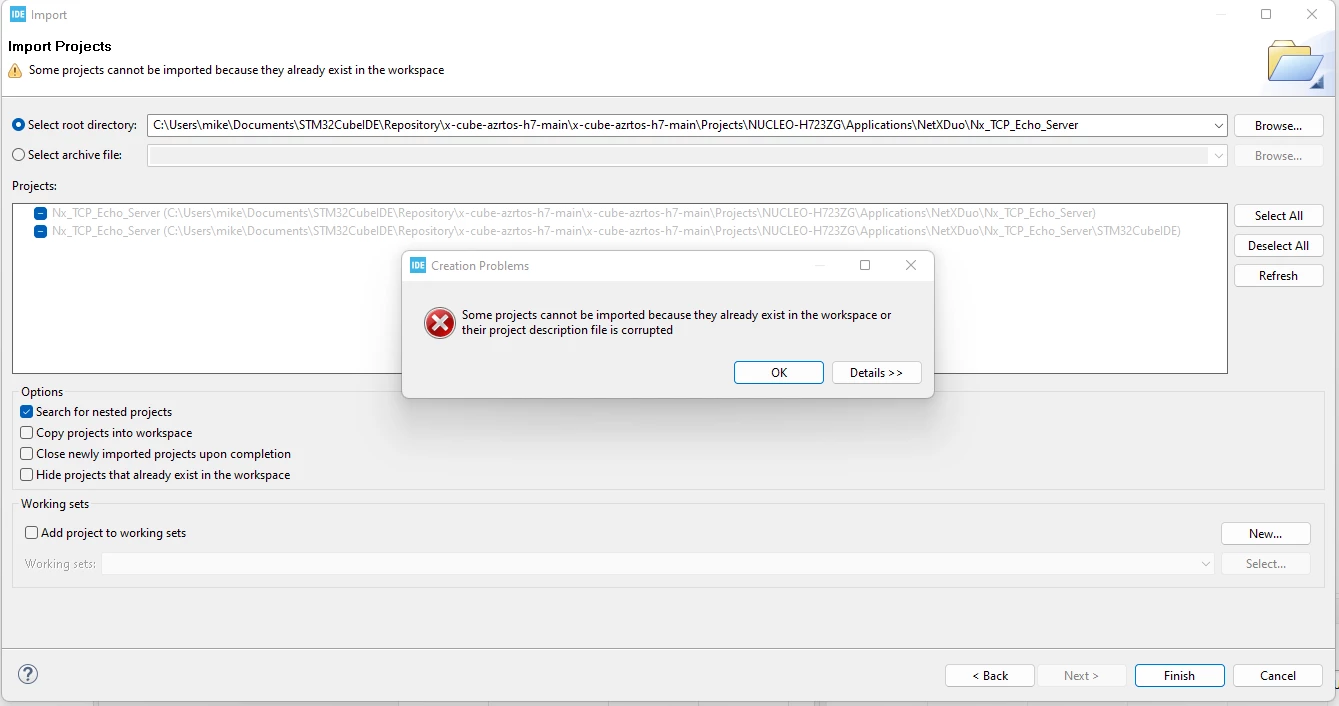The height and width of the screenshot is (706, 1339).
Task: Maximize the Creation Problems dialog
Action: pos(865,265)
